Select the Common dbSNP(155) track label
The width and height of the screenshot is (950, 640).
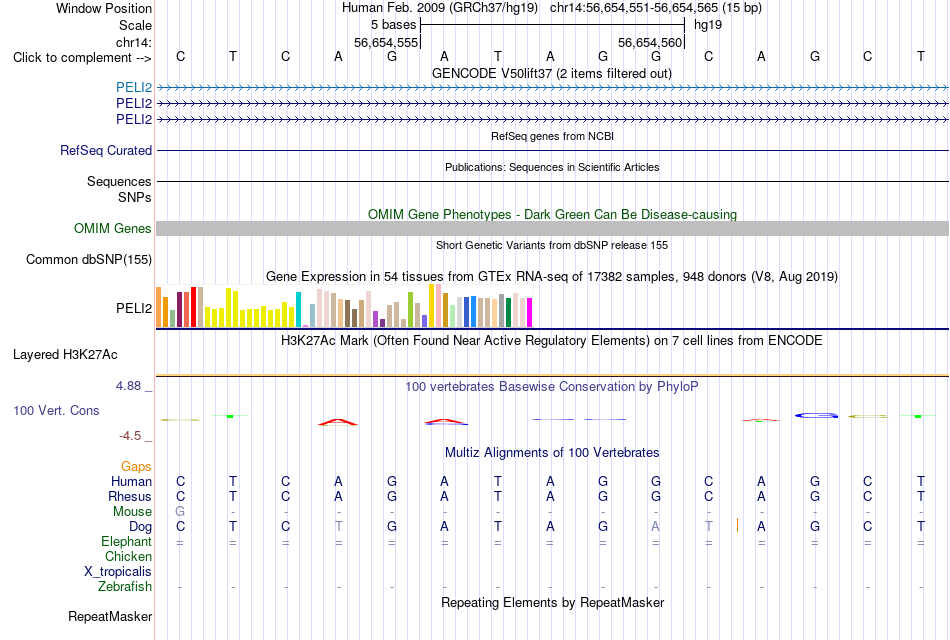pos(89,259)
